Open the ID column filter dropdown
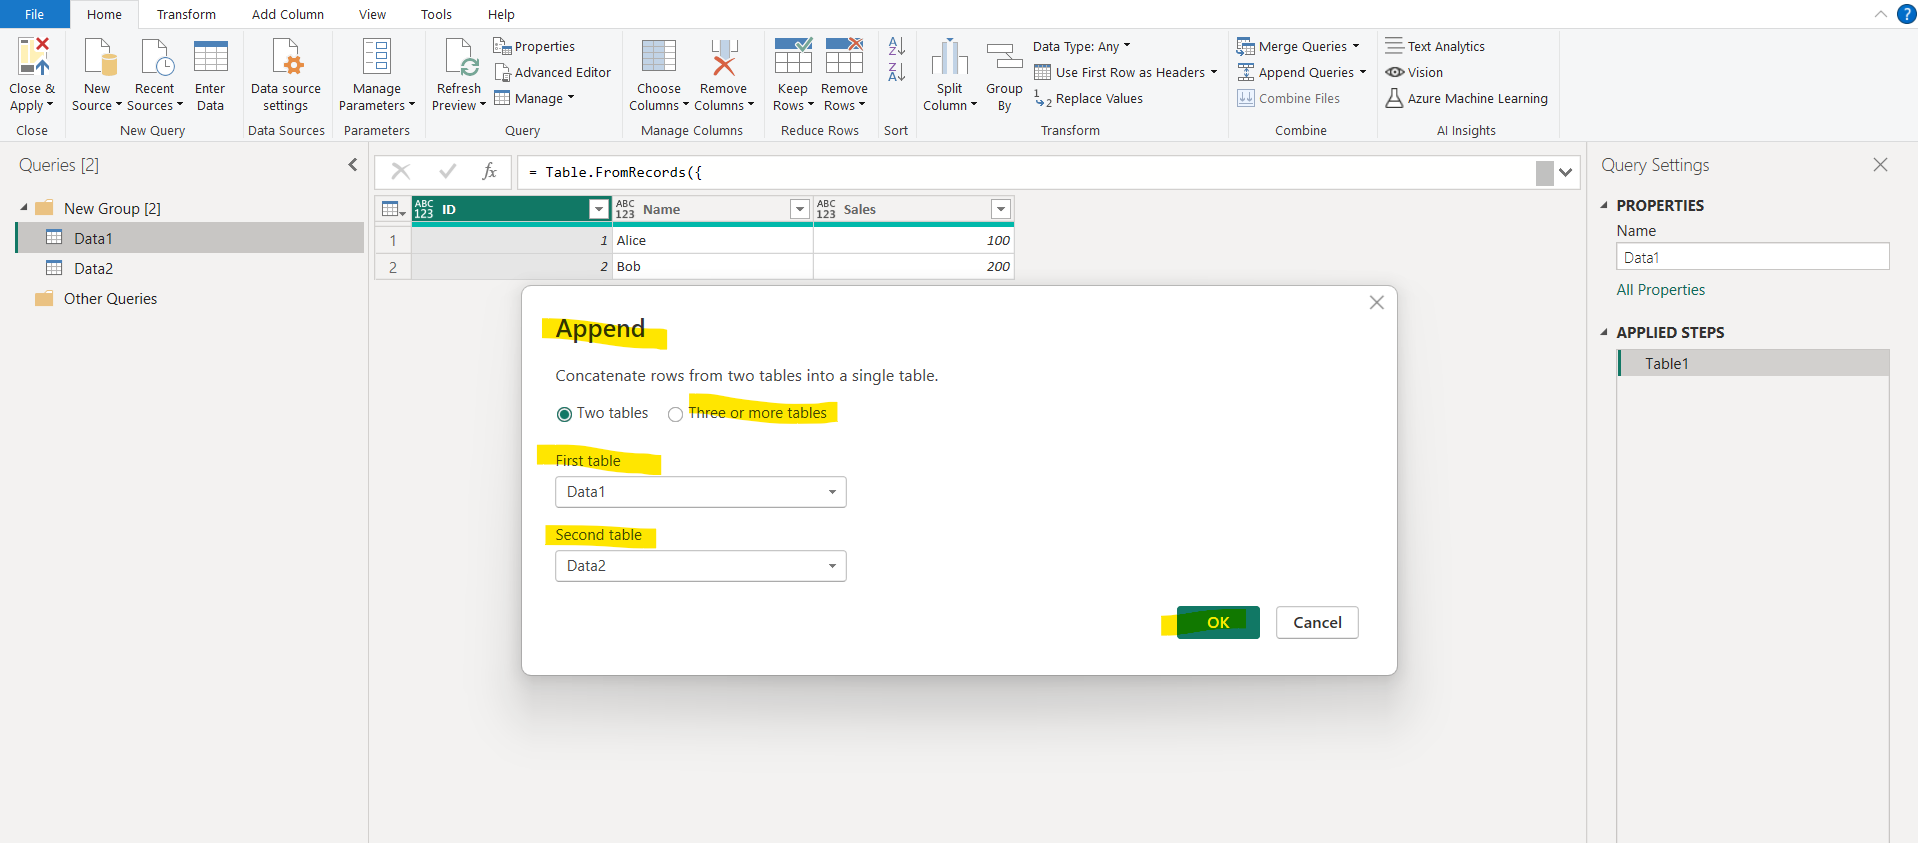The height and width of the screenshot is (843, 1918). 598,209
